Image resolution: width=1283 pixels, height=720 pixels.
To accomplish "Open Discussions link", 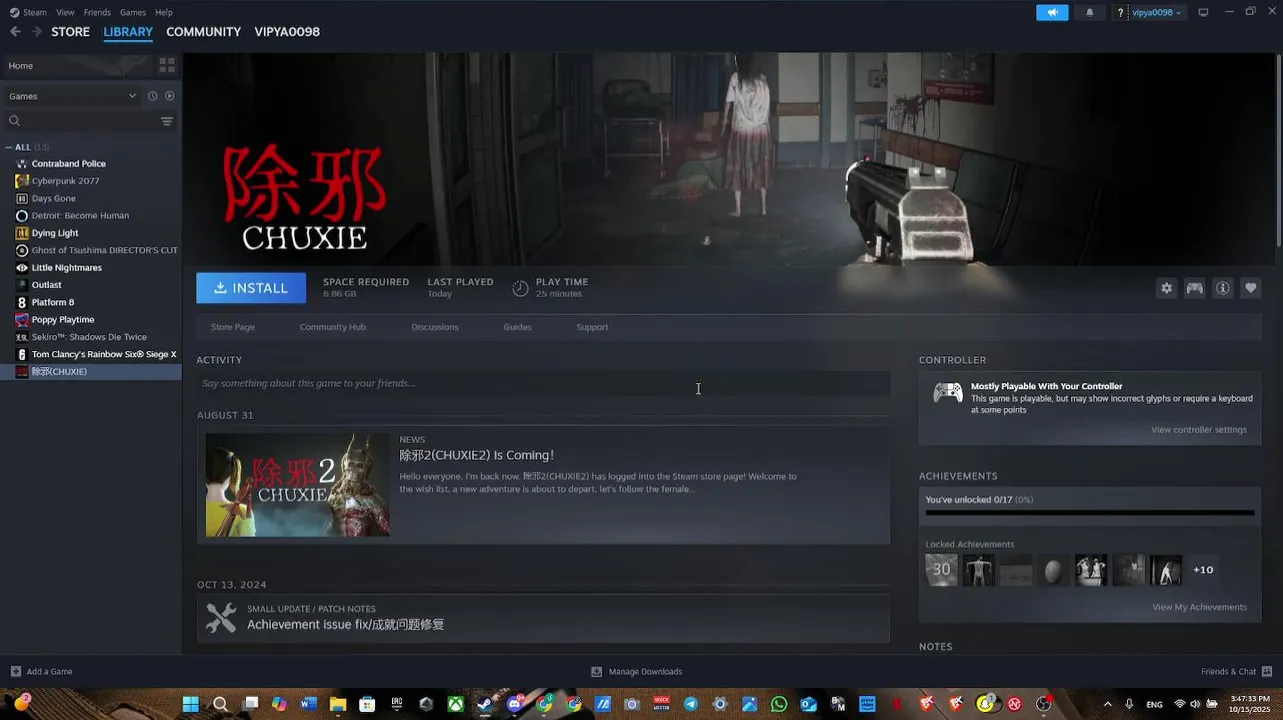I will point(435,327).
